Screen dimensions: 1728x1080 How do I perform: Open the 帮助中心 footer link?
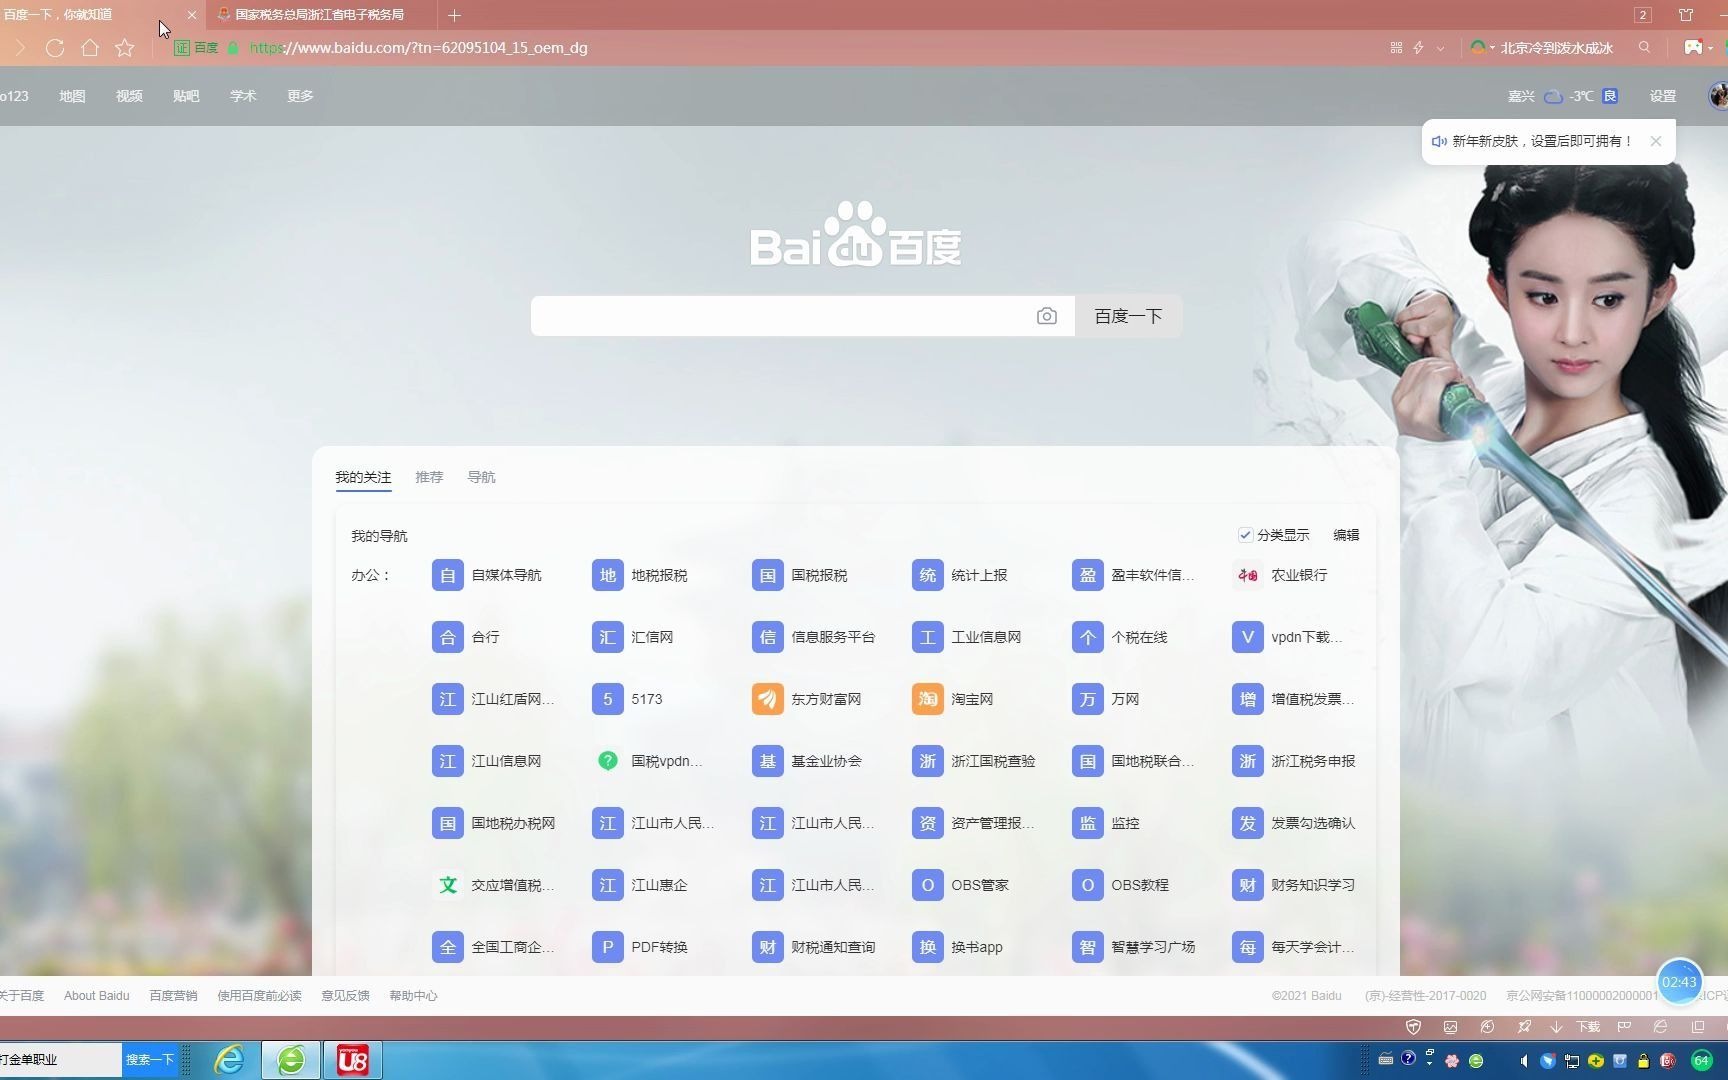413,996
